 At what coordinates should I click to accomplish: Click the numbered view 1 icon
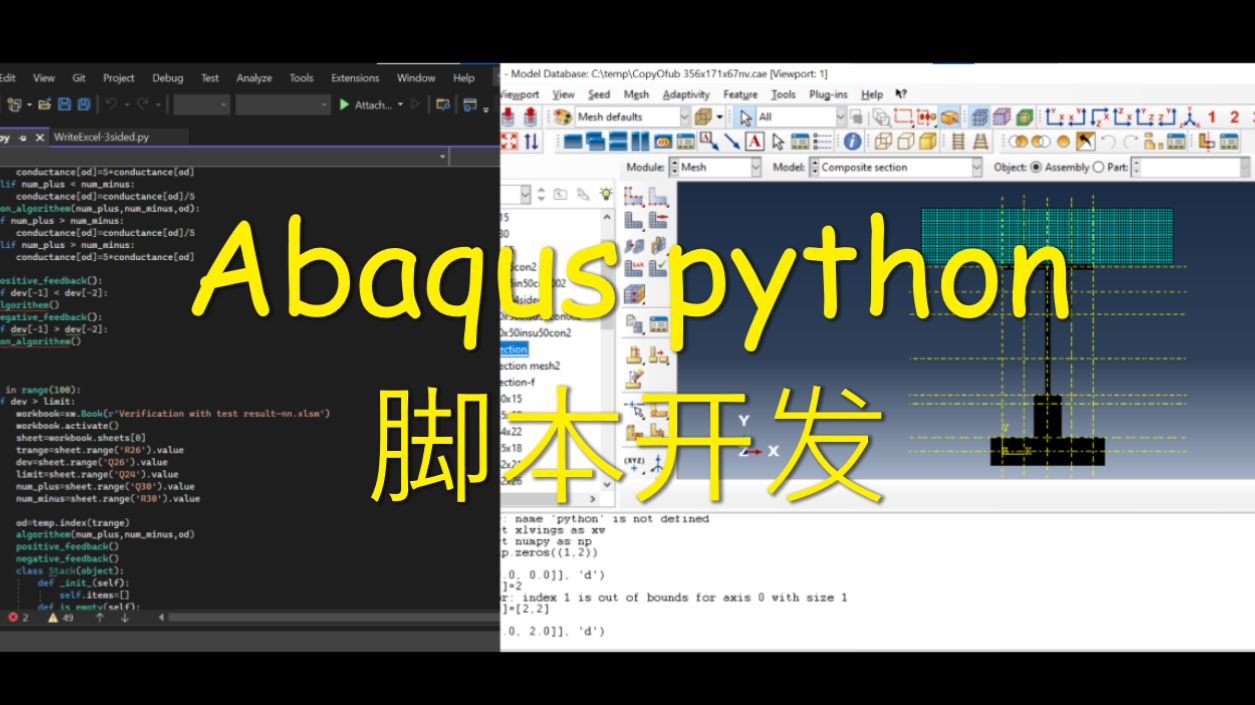[1211, 117]
